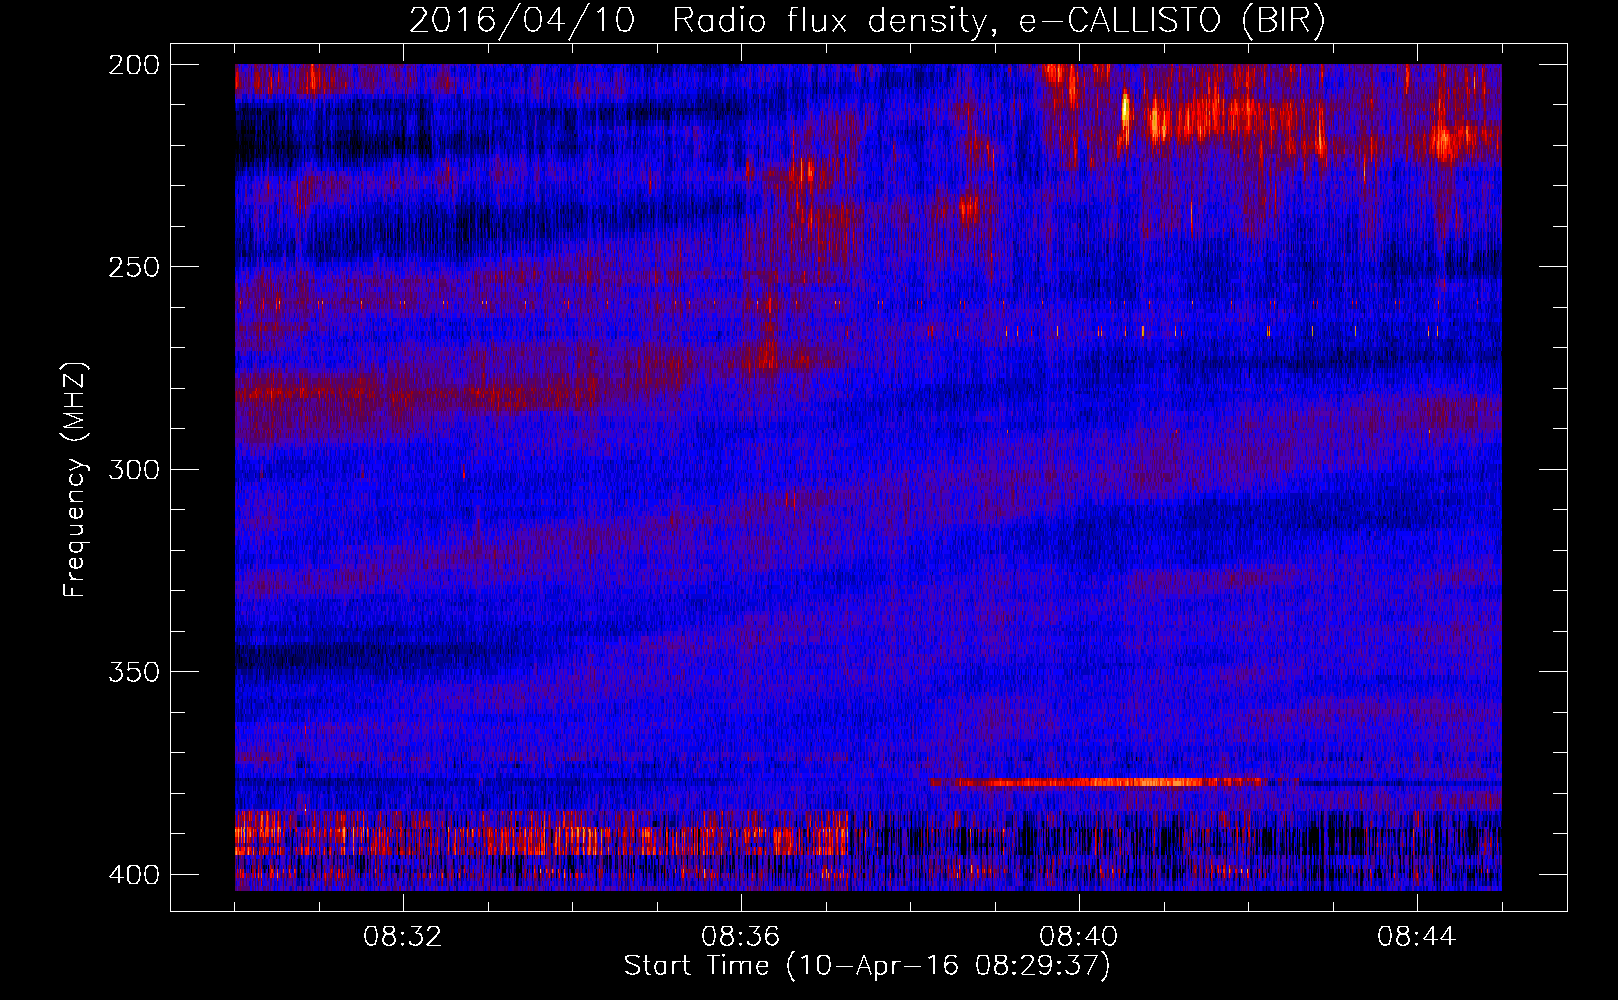
Task: Click the '400' frequency tick label
Action: [134, 875]
